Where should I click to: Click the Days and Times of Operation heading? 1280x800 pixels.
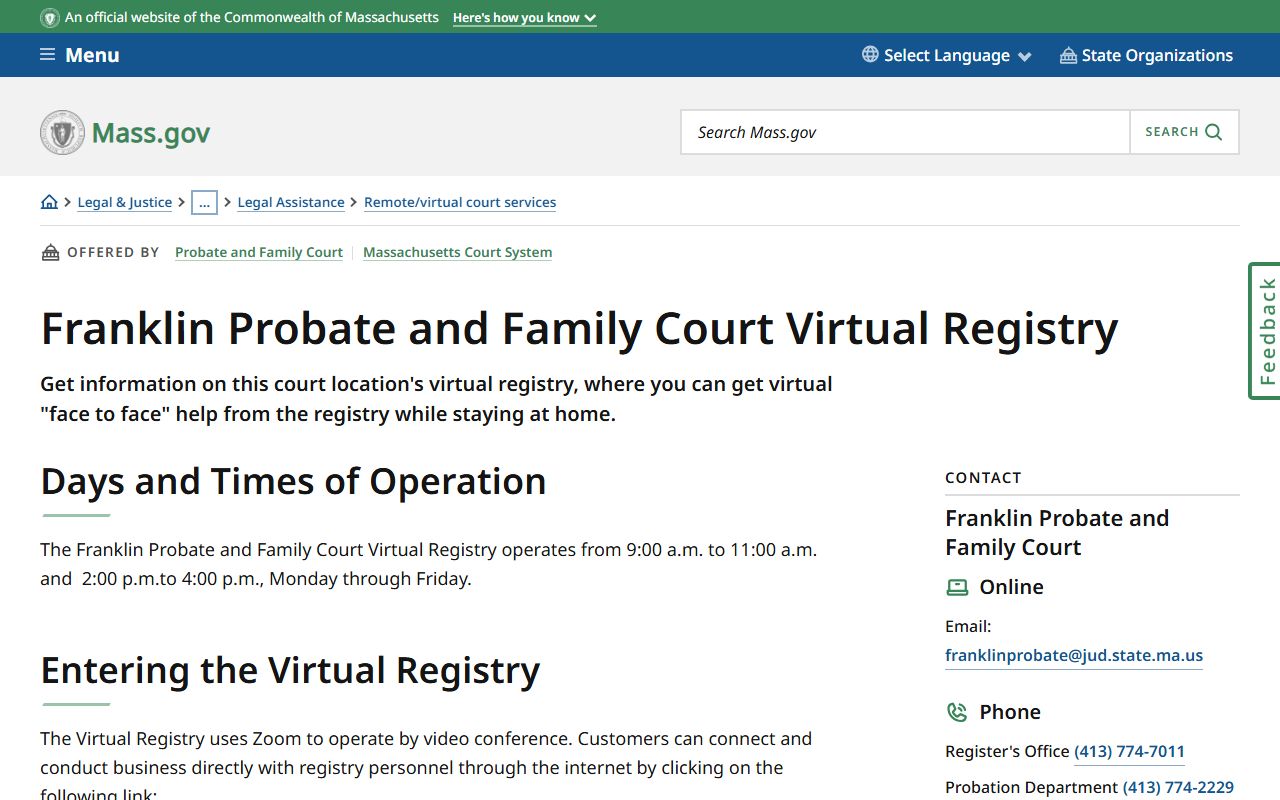[293, 481]
